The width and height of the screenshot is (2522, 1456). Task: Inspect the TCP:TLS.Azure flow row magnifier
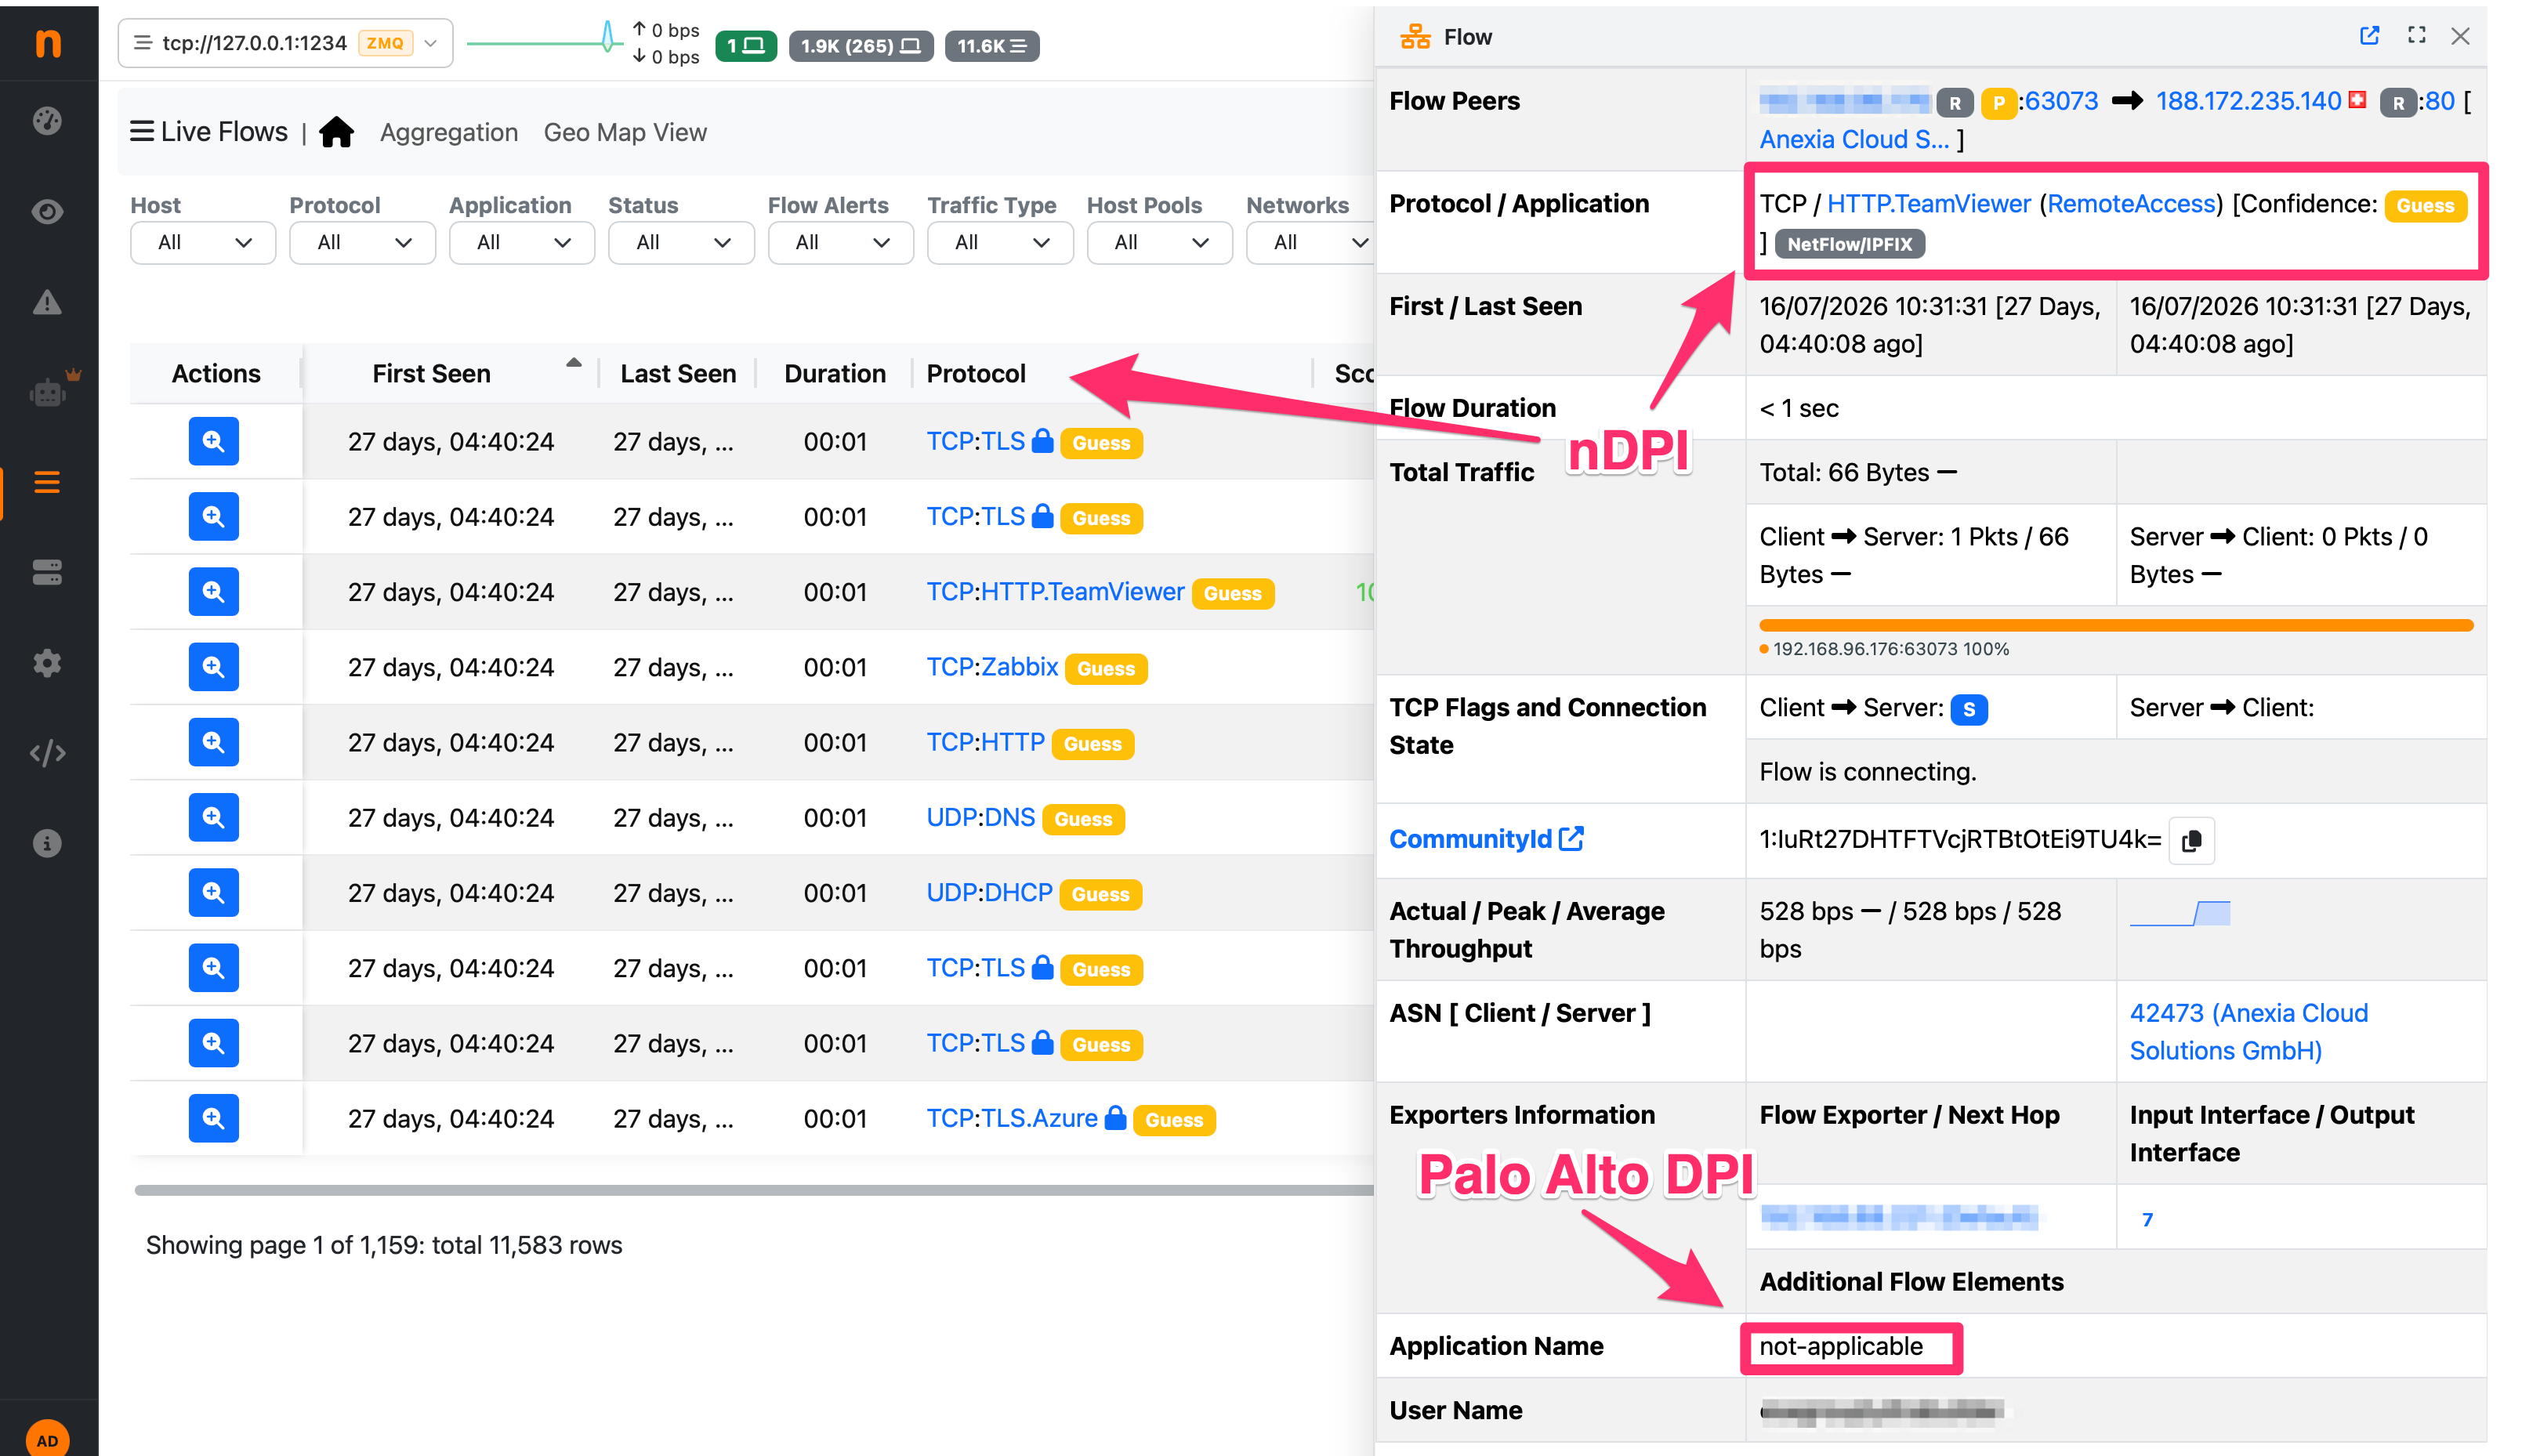click(213, 1118)
